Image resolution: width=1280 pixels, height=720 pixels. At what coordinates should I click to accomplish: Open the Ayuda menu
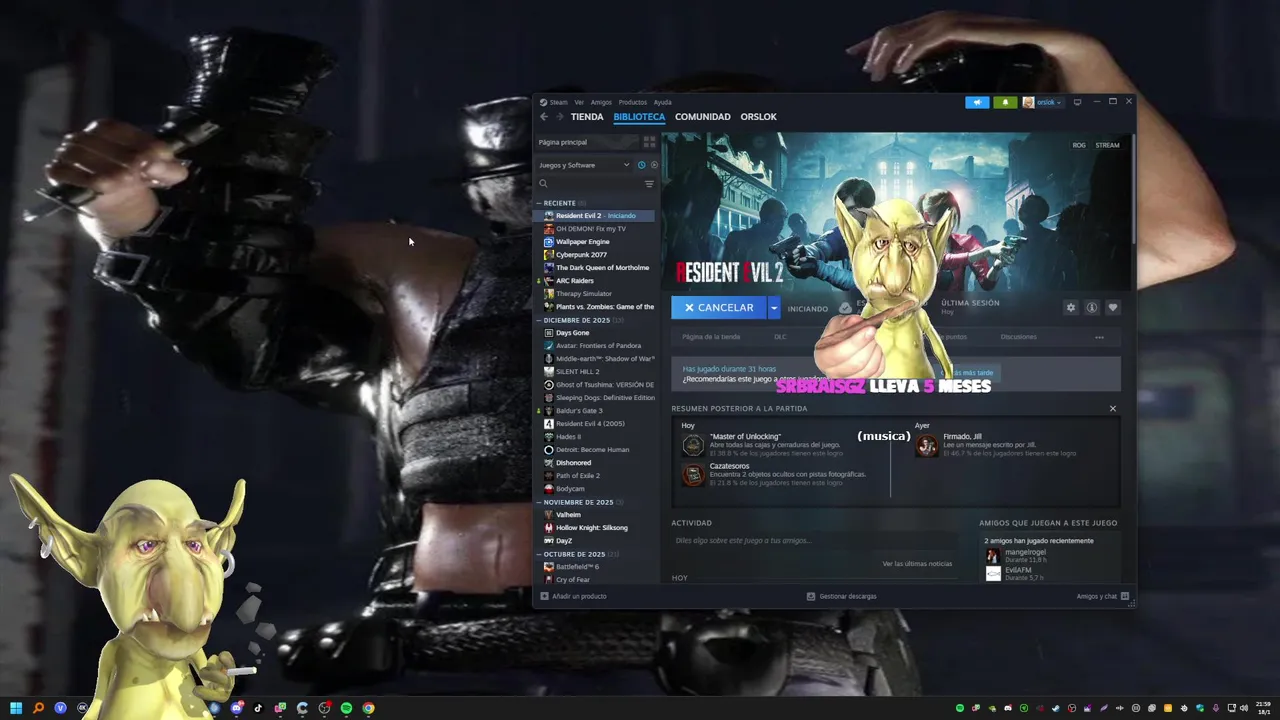663,102
